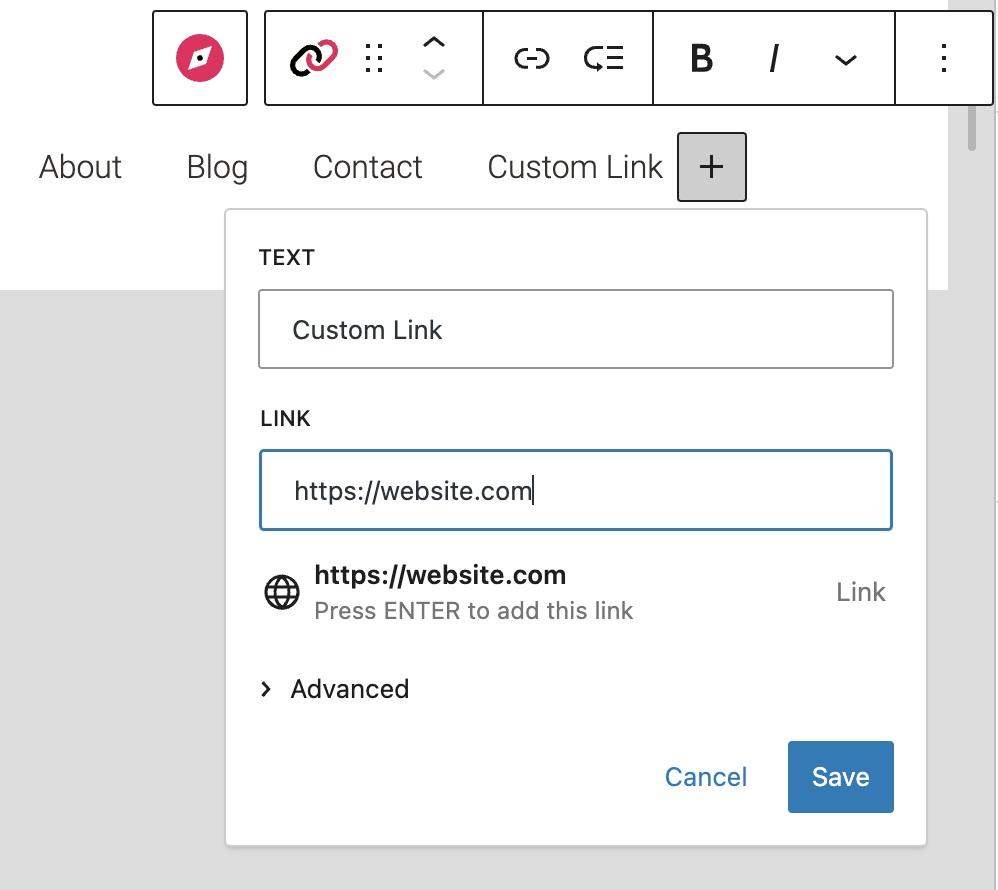This screenshot has height=890, width=998.
Task: Open the more formatting options chevron
Action: (846, 60)
